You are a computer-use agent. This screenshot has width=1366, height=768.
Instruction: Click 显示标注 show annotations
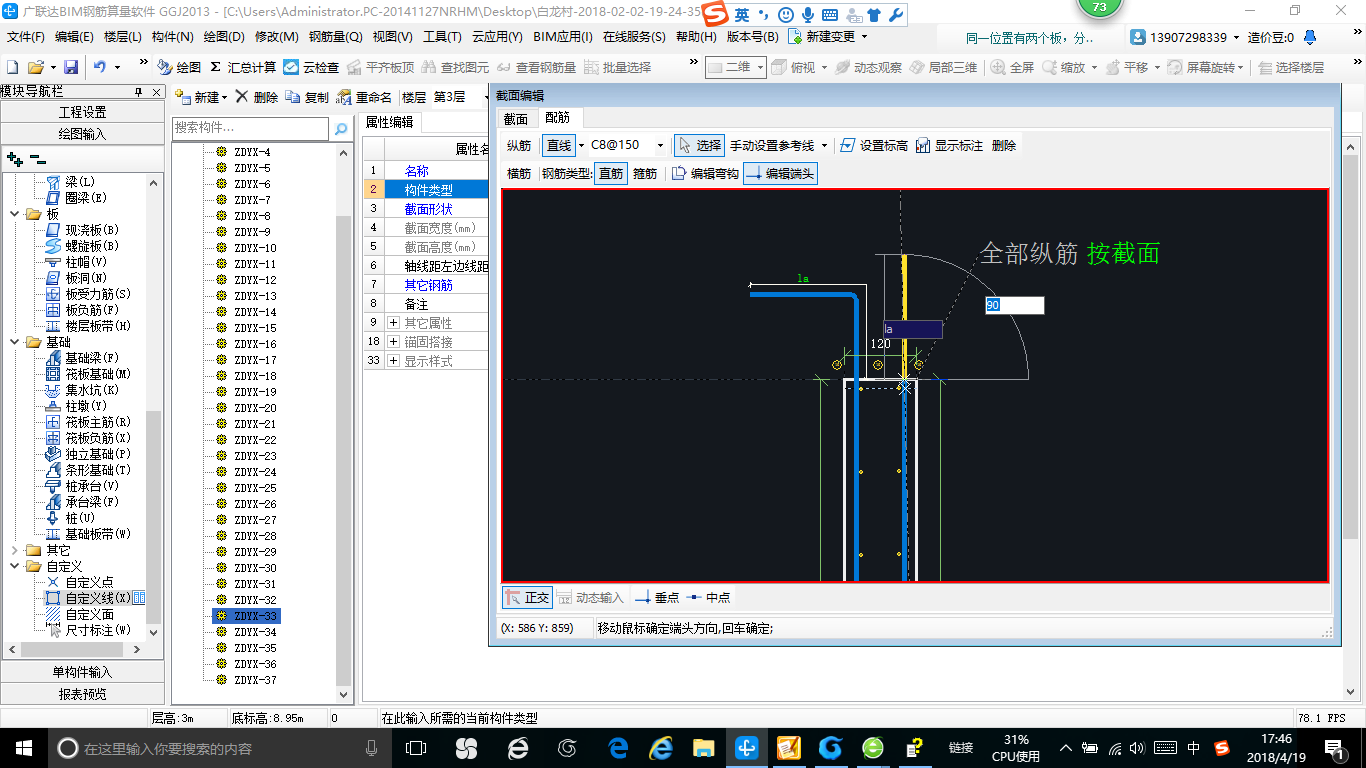949,145
